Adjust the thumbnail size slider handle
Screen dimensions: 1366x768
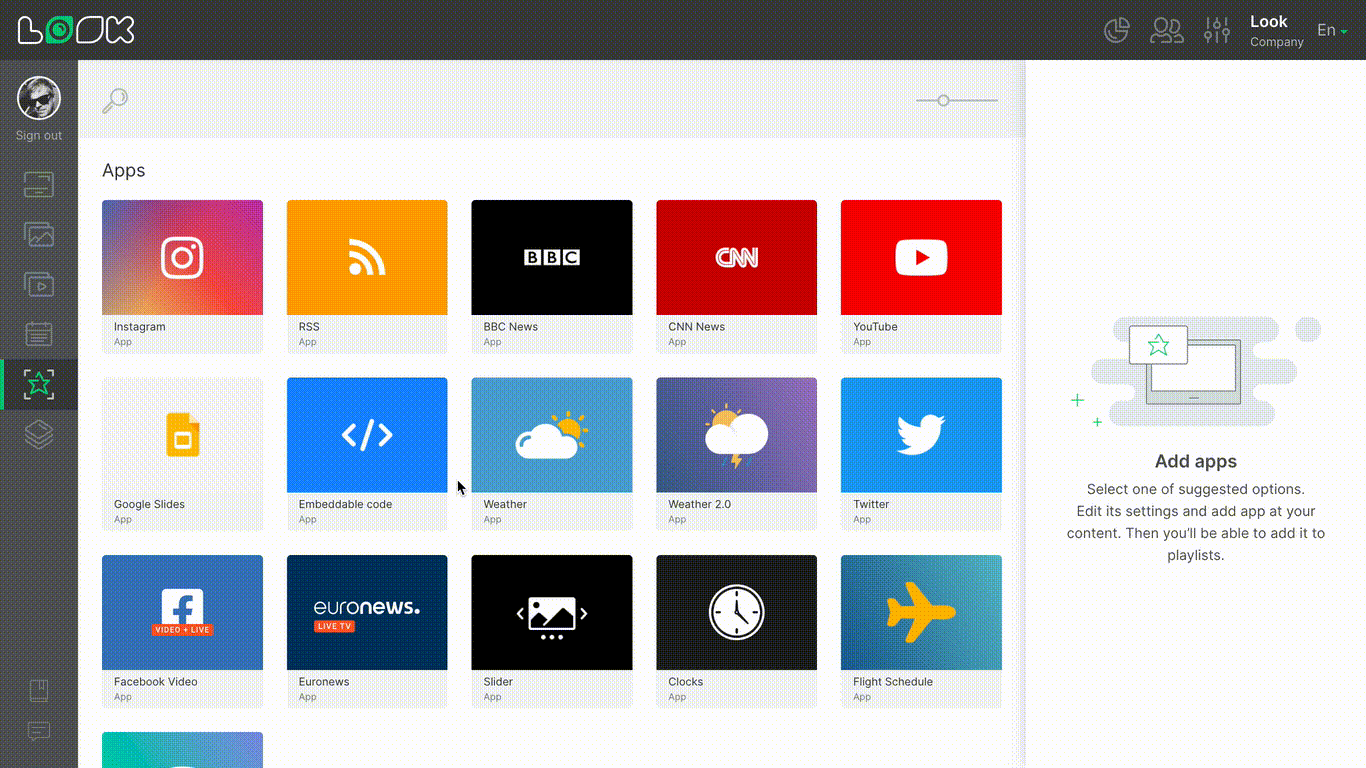[x=943, y=100]
